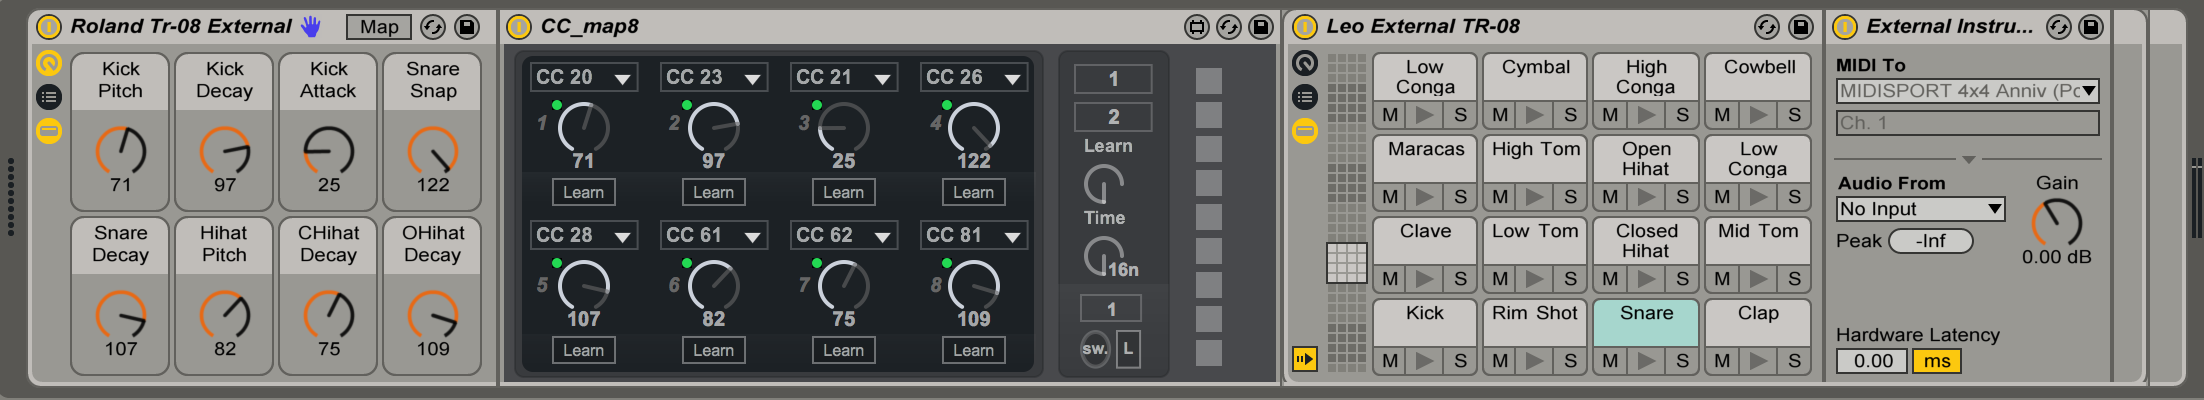This screenshot has width=2204, height=400.
Task: Toggle macro view in Leo drum rack
Action: coord(1305,64)
